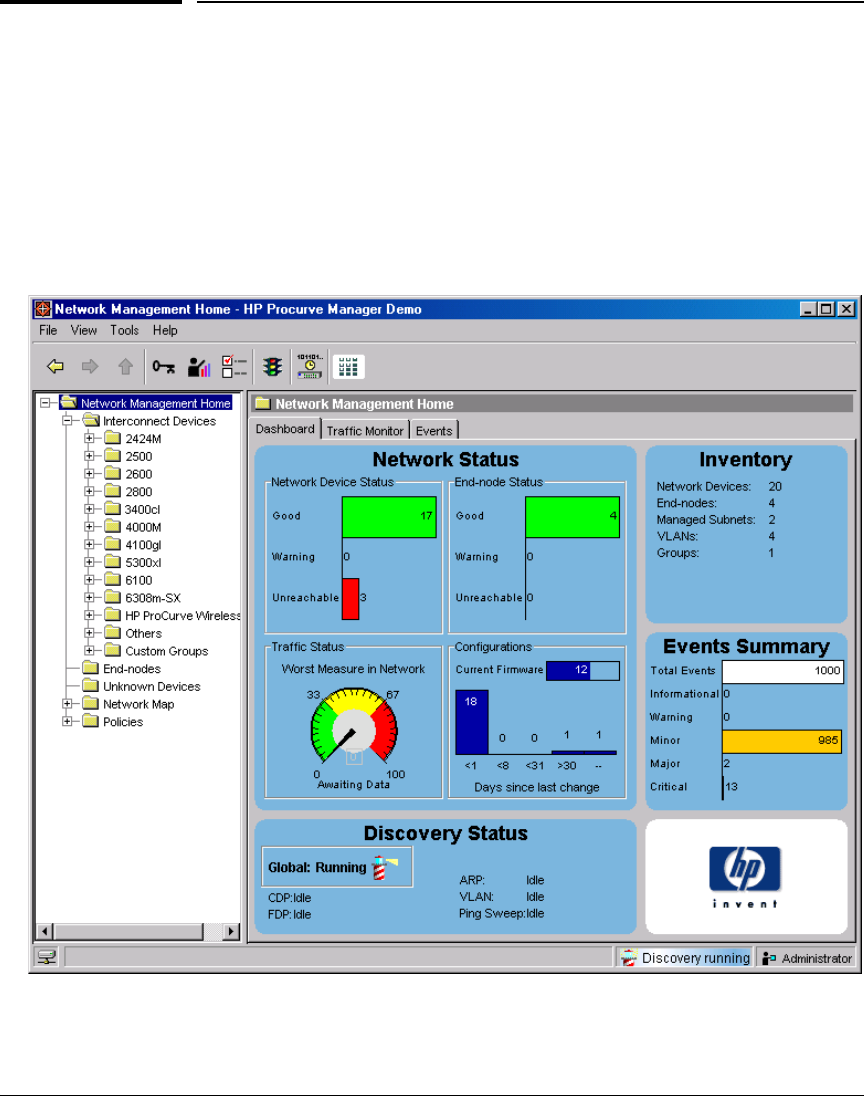The width and height of the screenshot is (864, 1096).
Task: Expand the 2600 folder node
Action: 89,473
